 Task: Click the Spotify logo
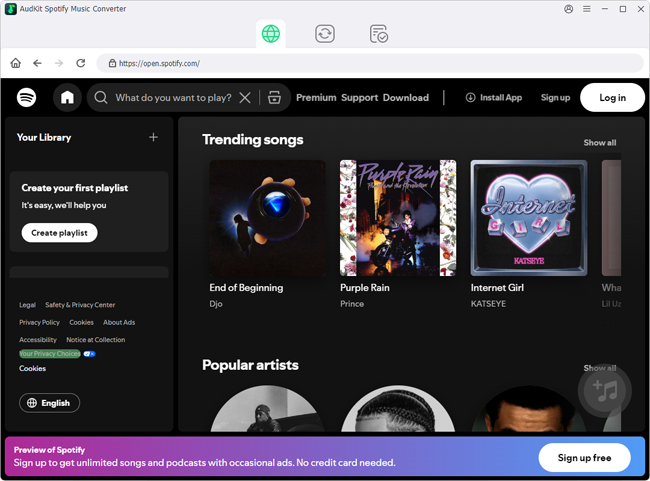[x=27, y=97]
